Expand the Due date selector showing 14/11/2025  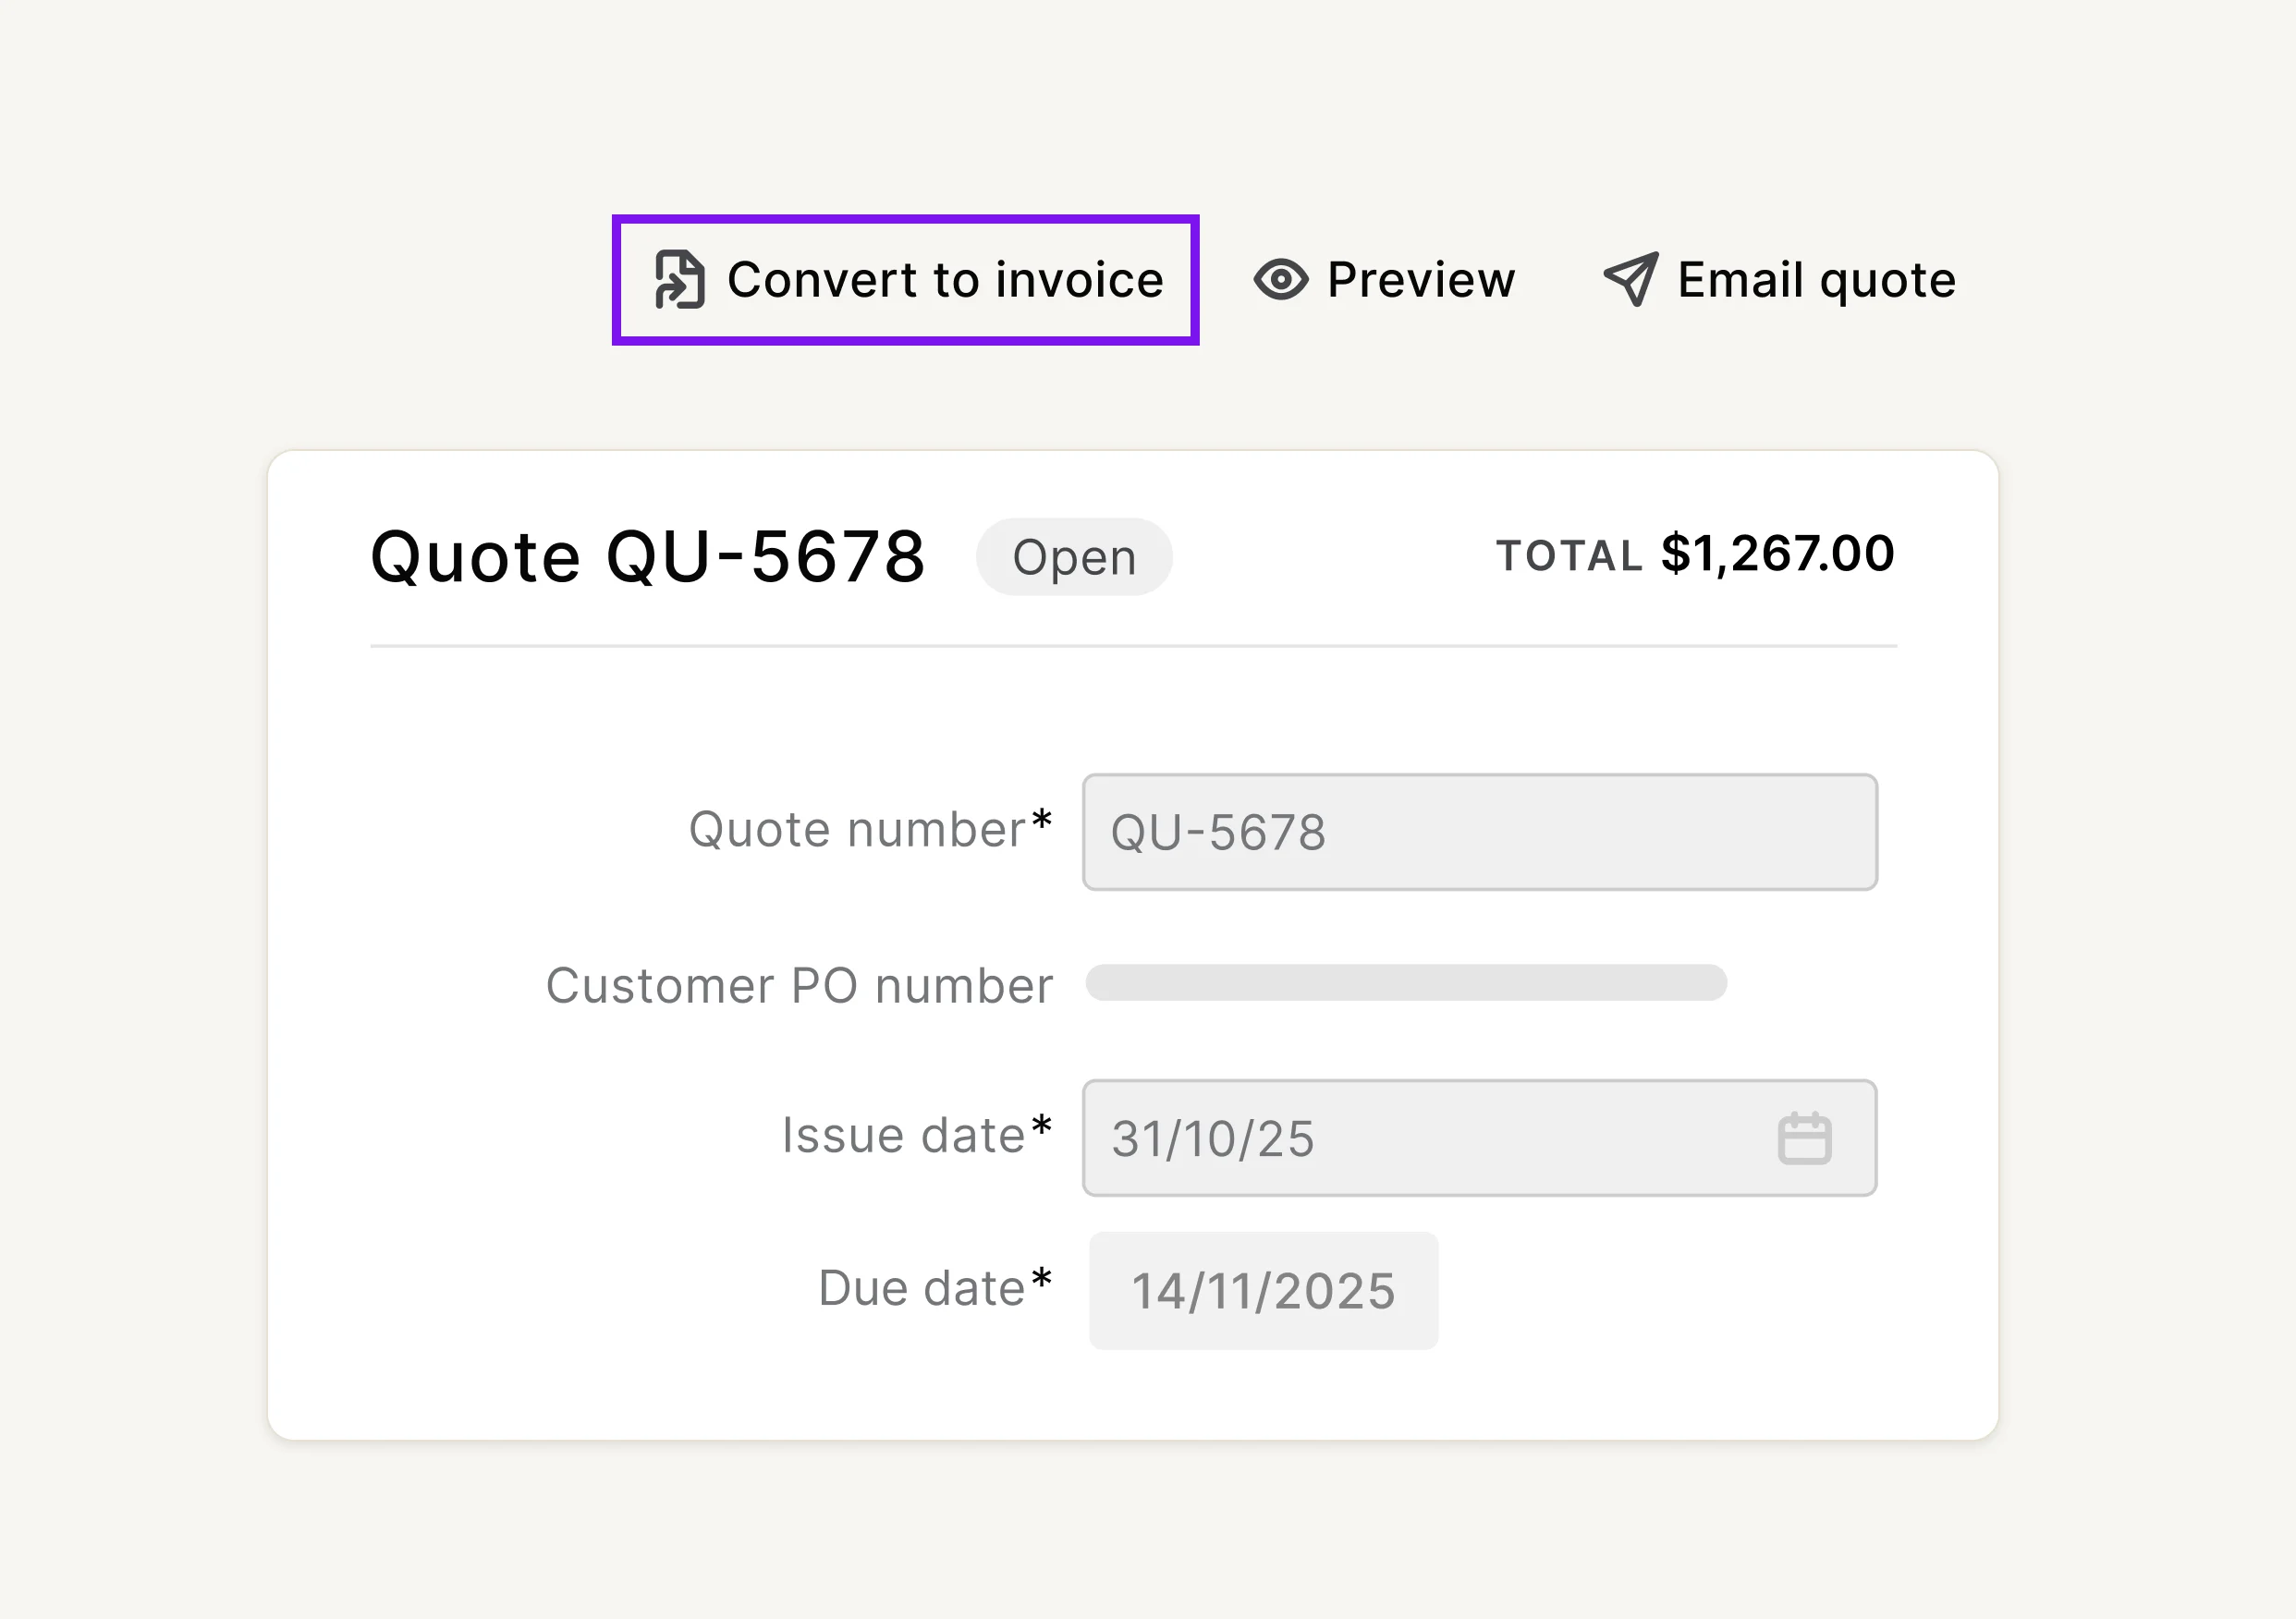(x=1262, y=1290)
